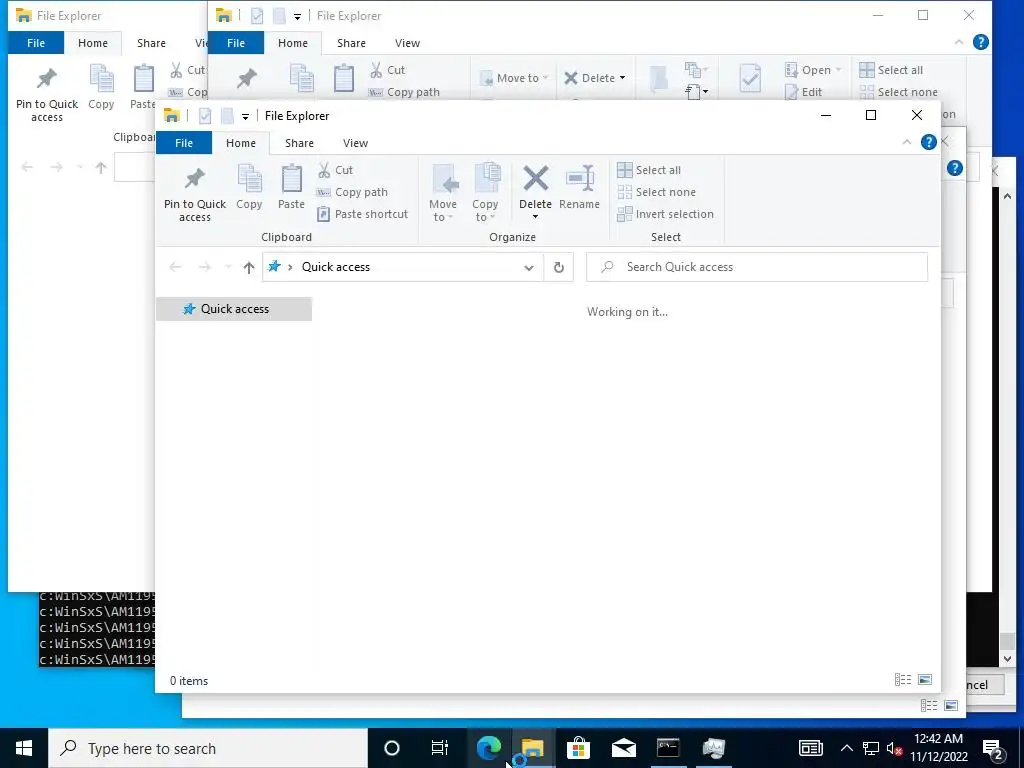Open Share tab in middle window

click(x=351, y=43)
